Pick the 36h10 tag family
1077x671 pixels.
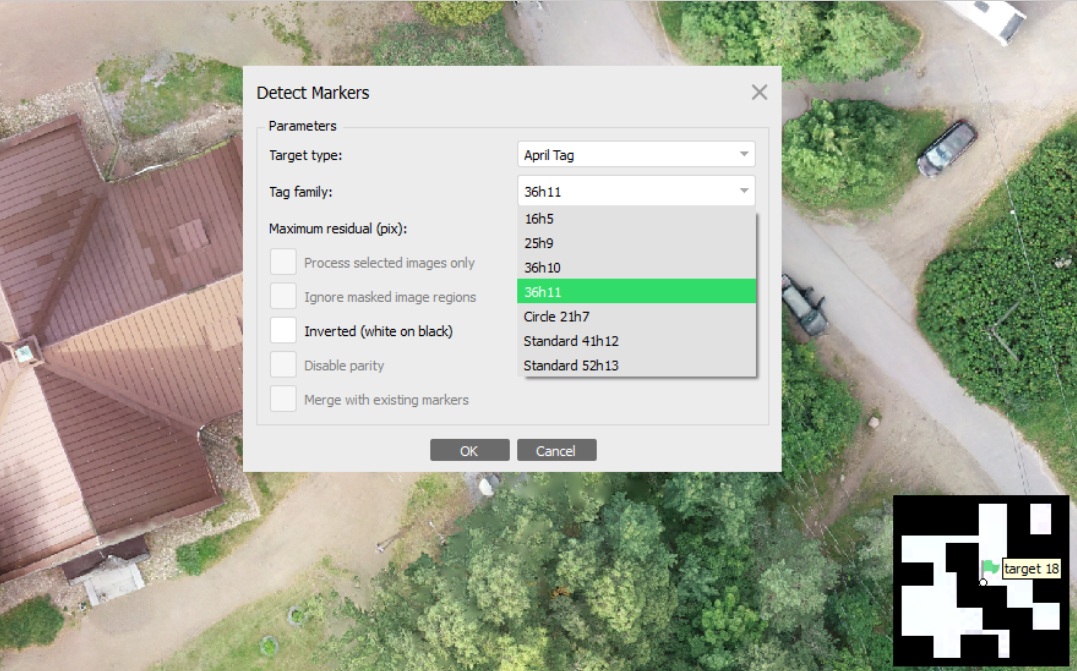pos(636,267)
